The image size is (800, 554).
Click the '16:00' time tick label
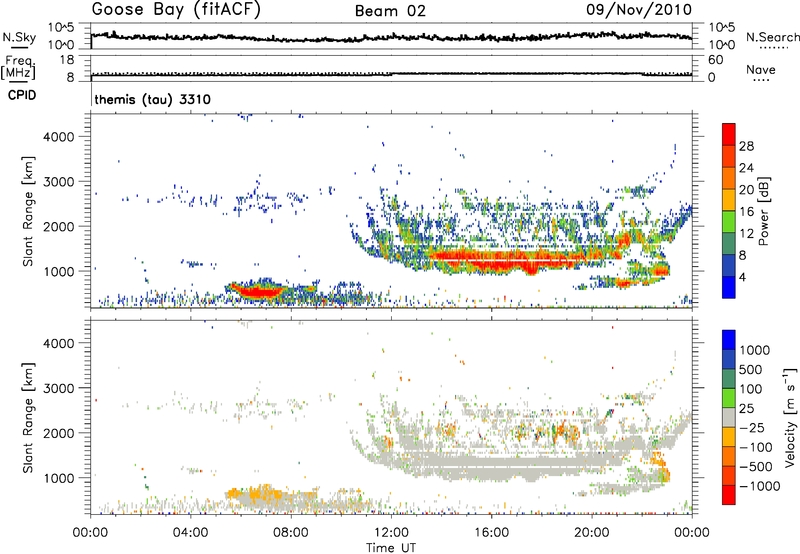[491, 533]
